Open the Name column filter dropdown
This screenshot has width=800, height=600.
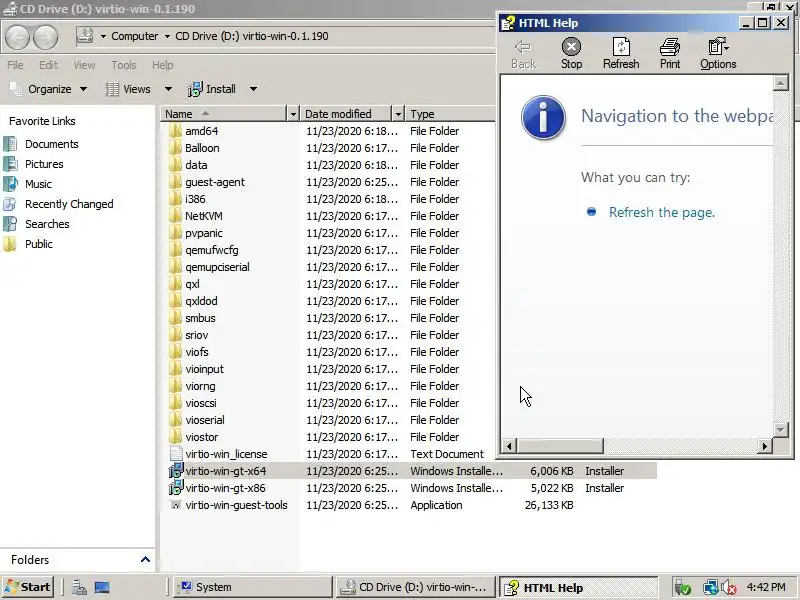[x=293, y=114]
